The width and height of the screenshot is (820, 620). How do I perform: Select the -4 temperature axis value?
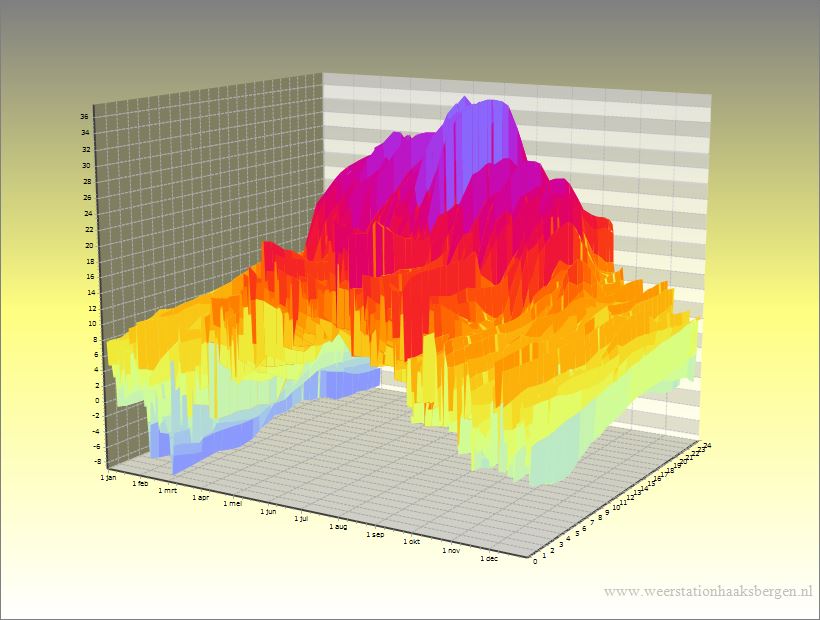tap(96, 431)
